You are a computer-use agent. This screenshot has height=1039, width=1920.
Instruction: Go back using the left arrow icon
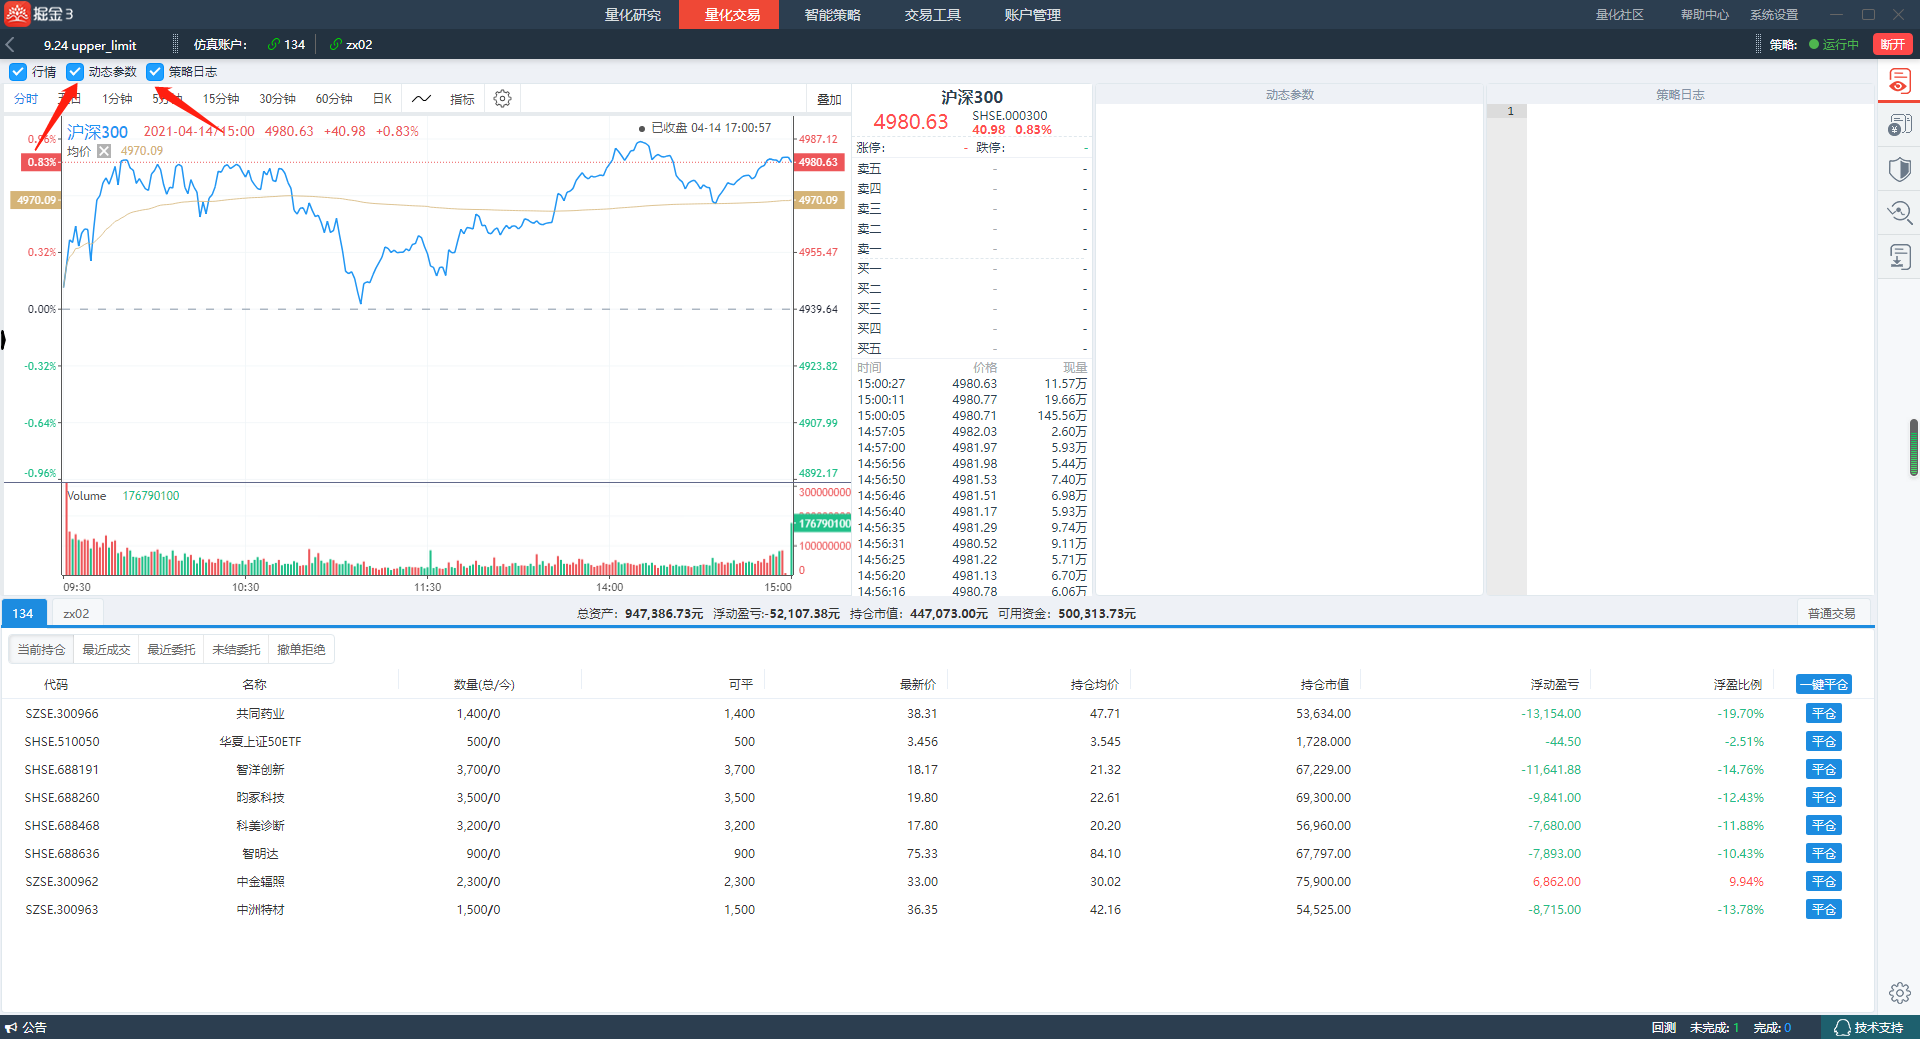click(x=10, y=45)
